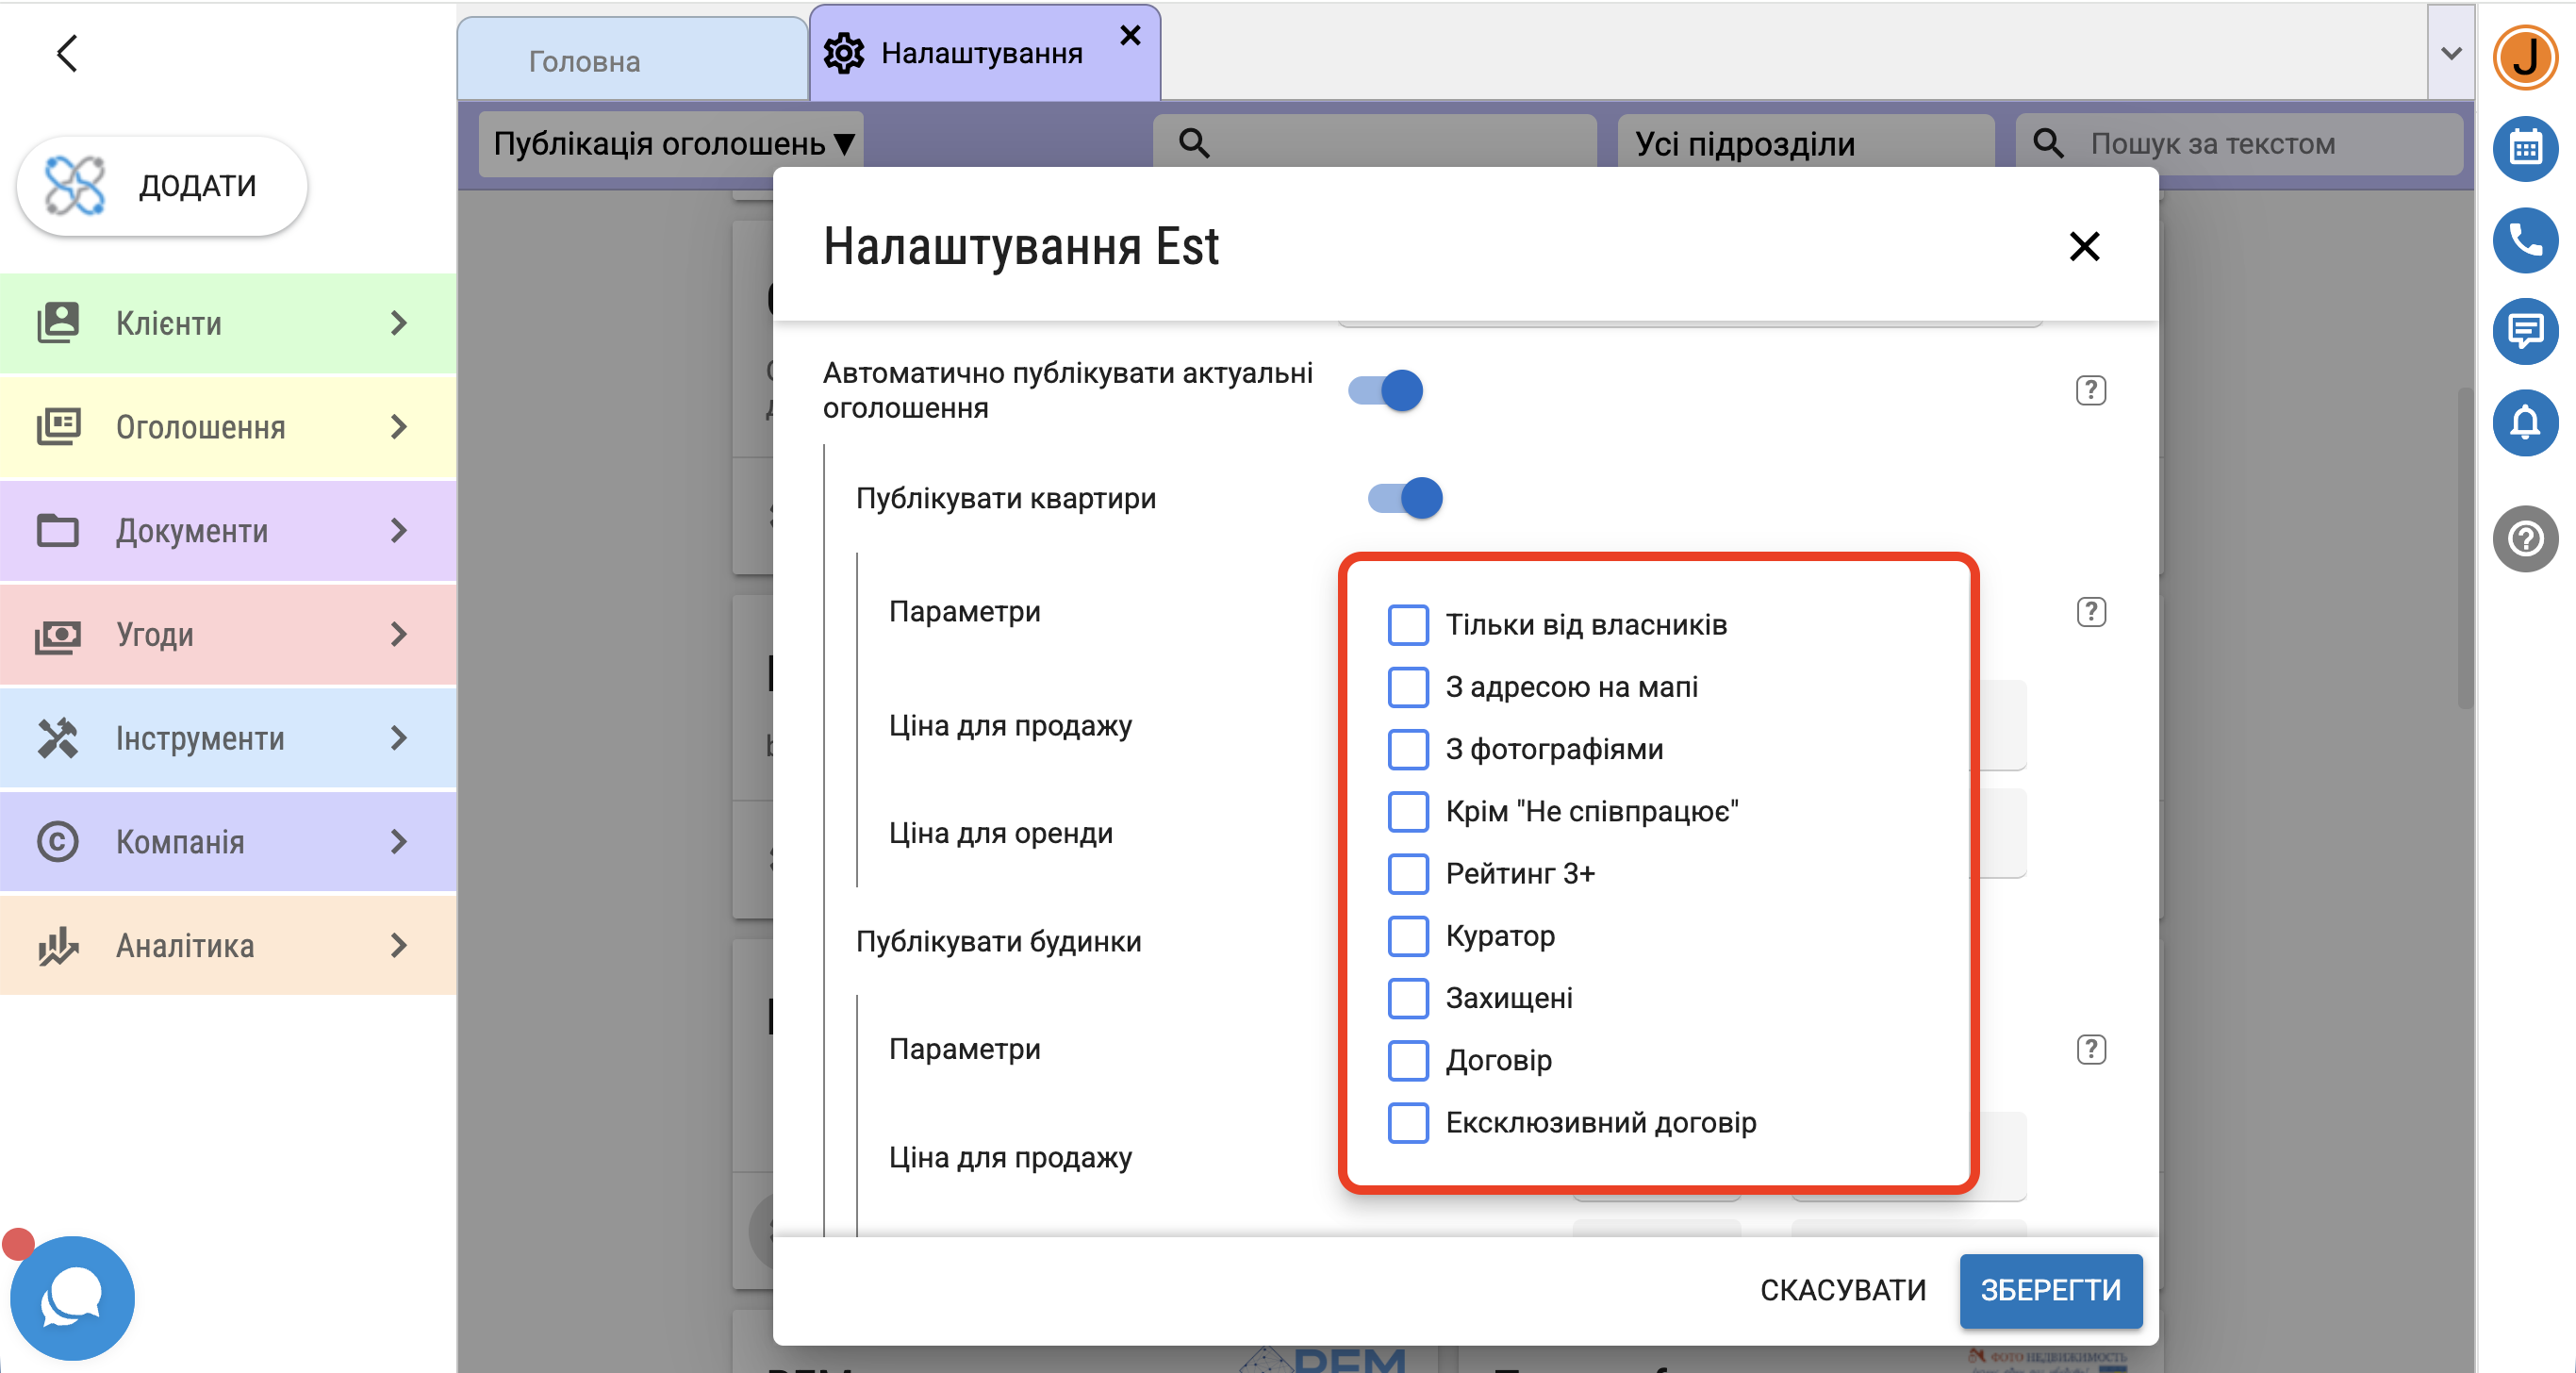Screen dimensions: 2576x1373
Task: Toggle off Публікувати квартири switch
Action: 1405,498
